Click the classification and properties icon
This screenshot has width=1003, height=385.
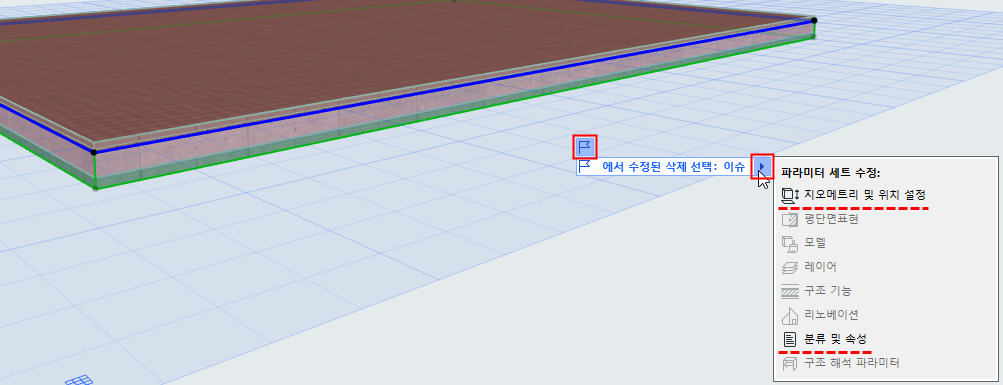(x=790, y=339)
